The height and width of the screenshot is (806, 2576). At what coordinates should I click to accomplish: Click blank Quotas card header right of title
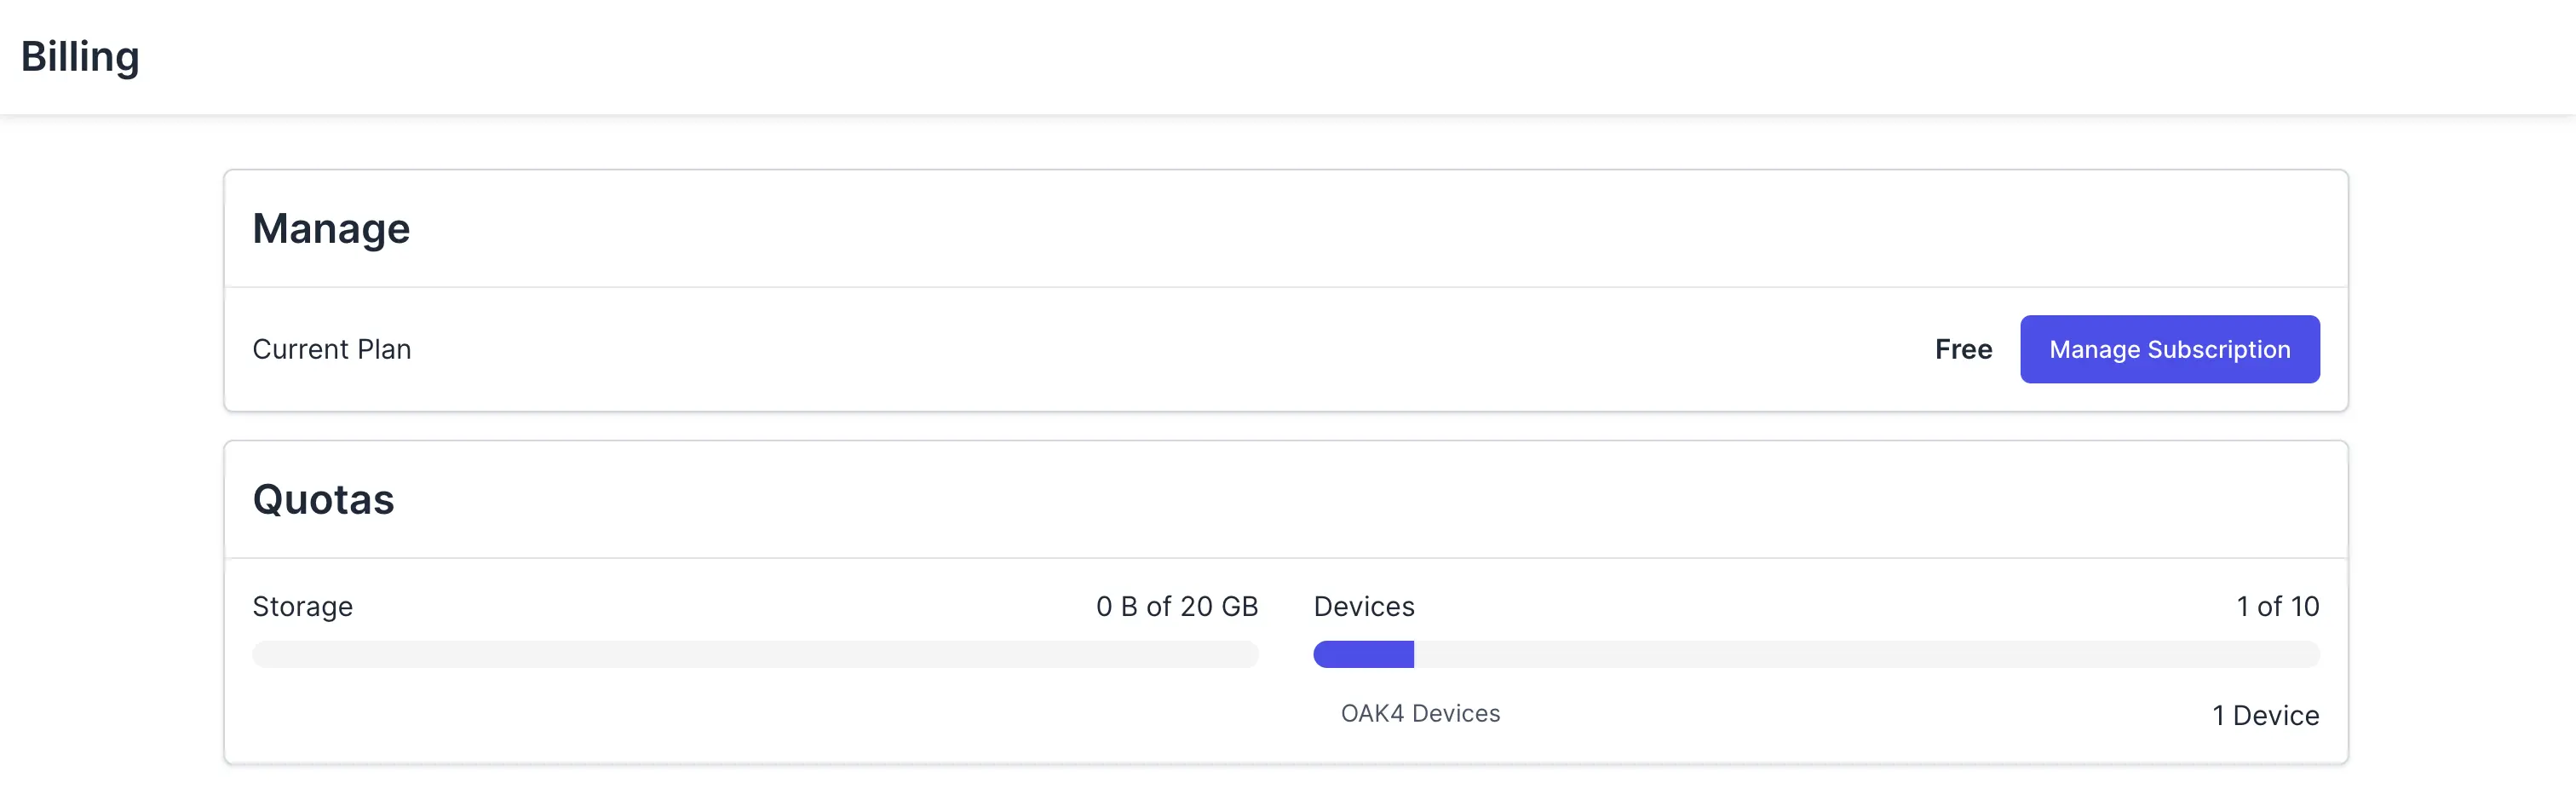pos(1300,500)
